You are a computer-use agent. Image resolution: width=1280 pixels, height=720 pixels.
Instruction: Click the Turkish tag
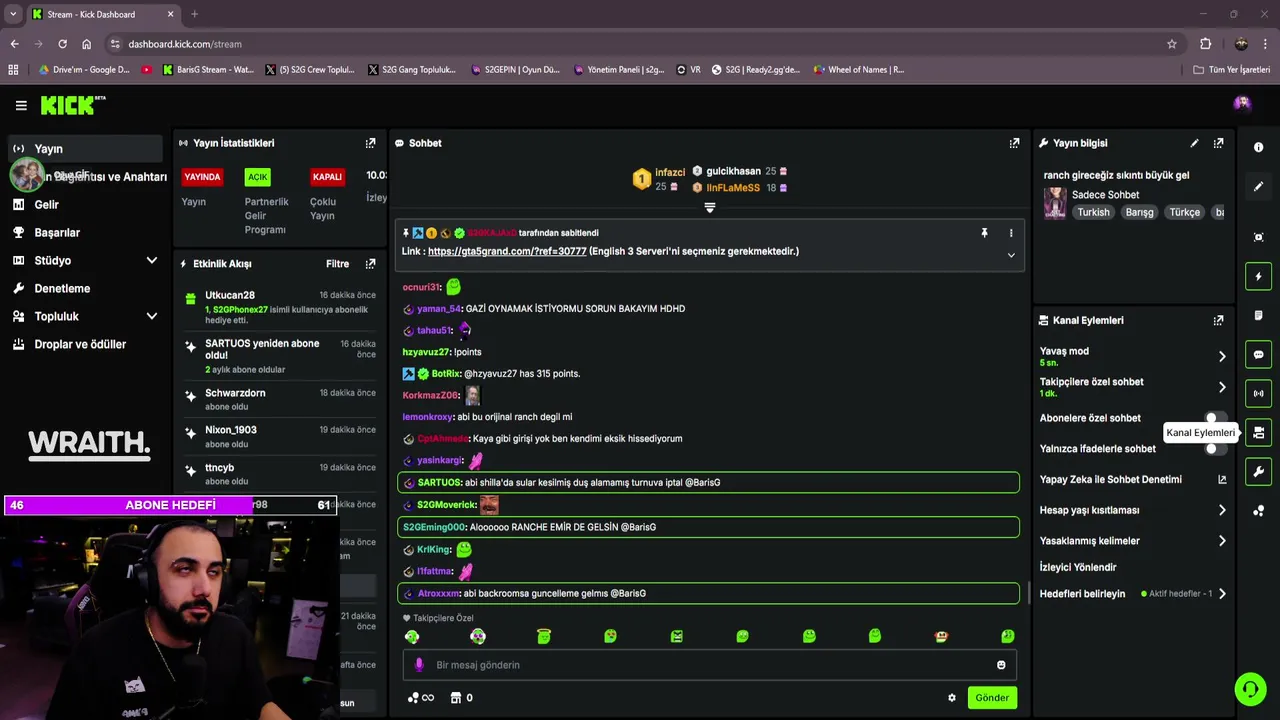(x=1093, y=212)
